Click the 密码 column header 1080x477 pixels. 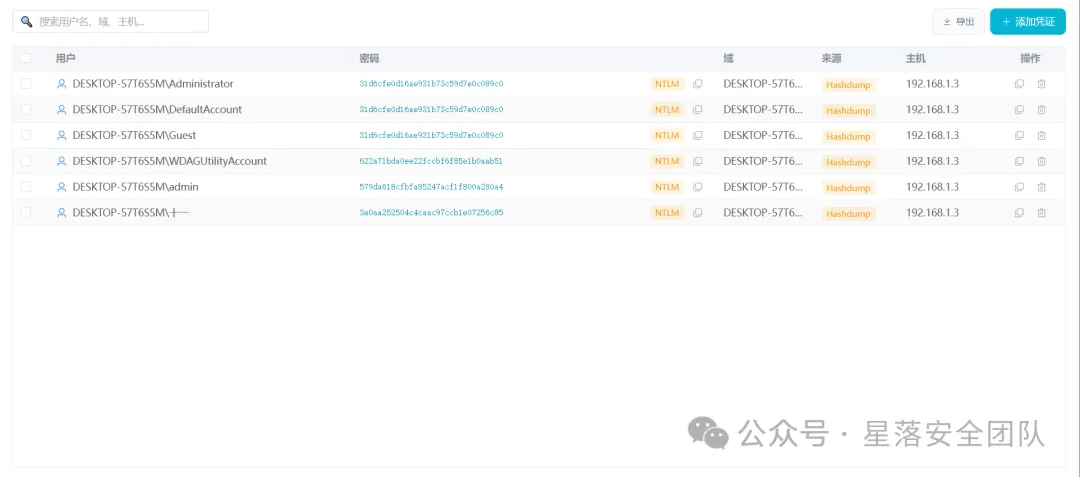pyautogui.click(x=369, y=59)
